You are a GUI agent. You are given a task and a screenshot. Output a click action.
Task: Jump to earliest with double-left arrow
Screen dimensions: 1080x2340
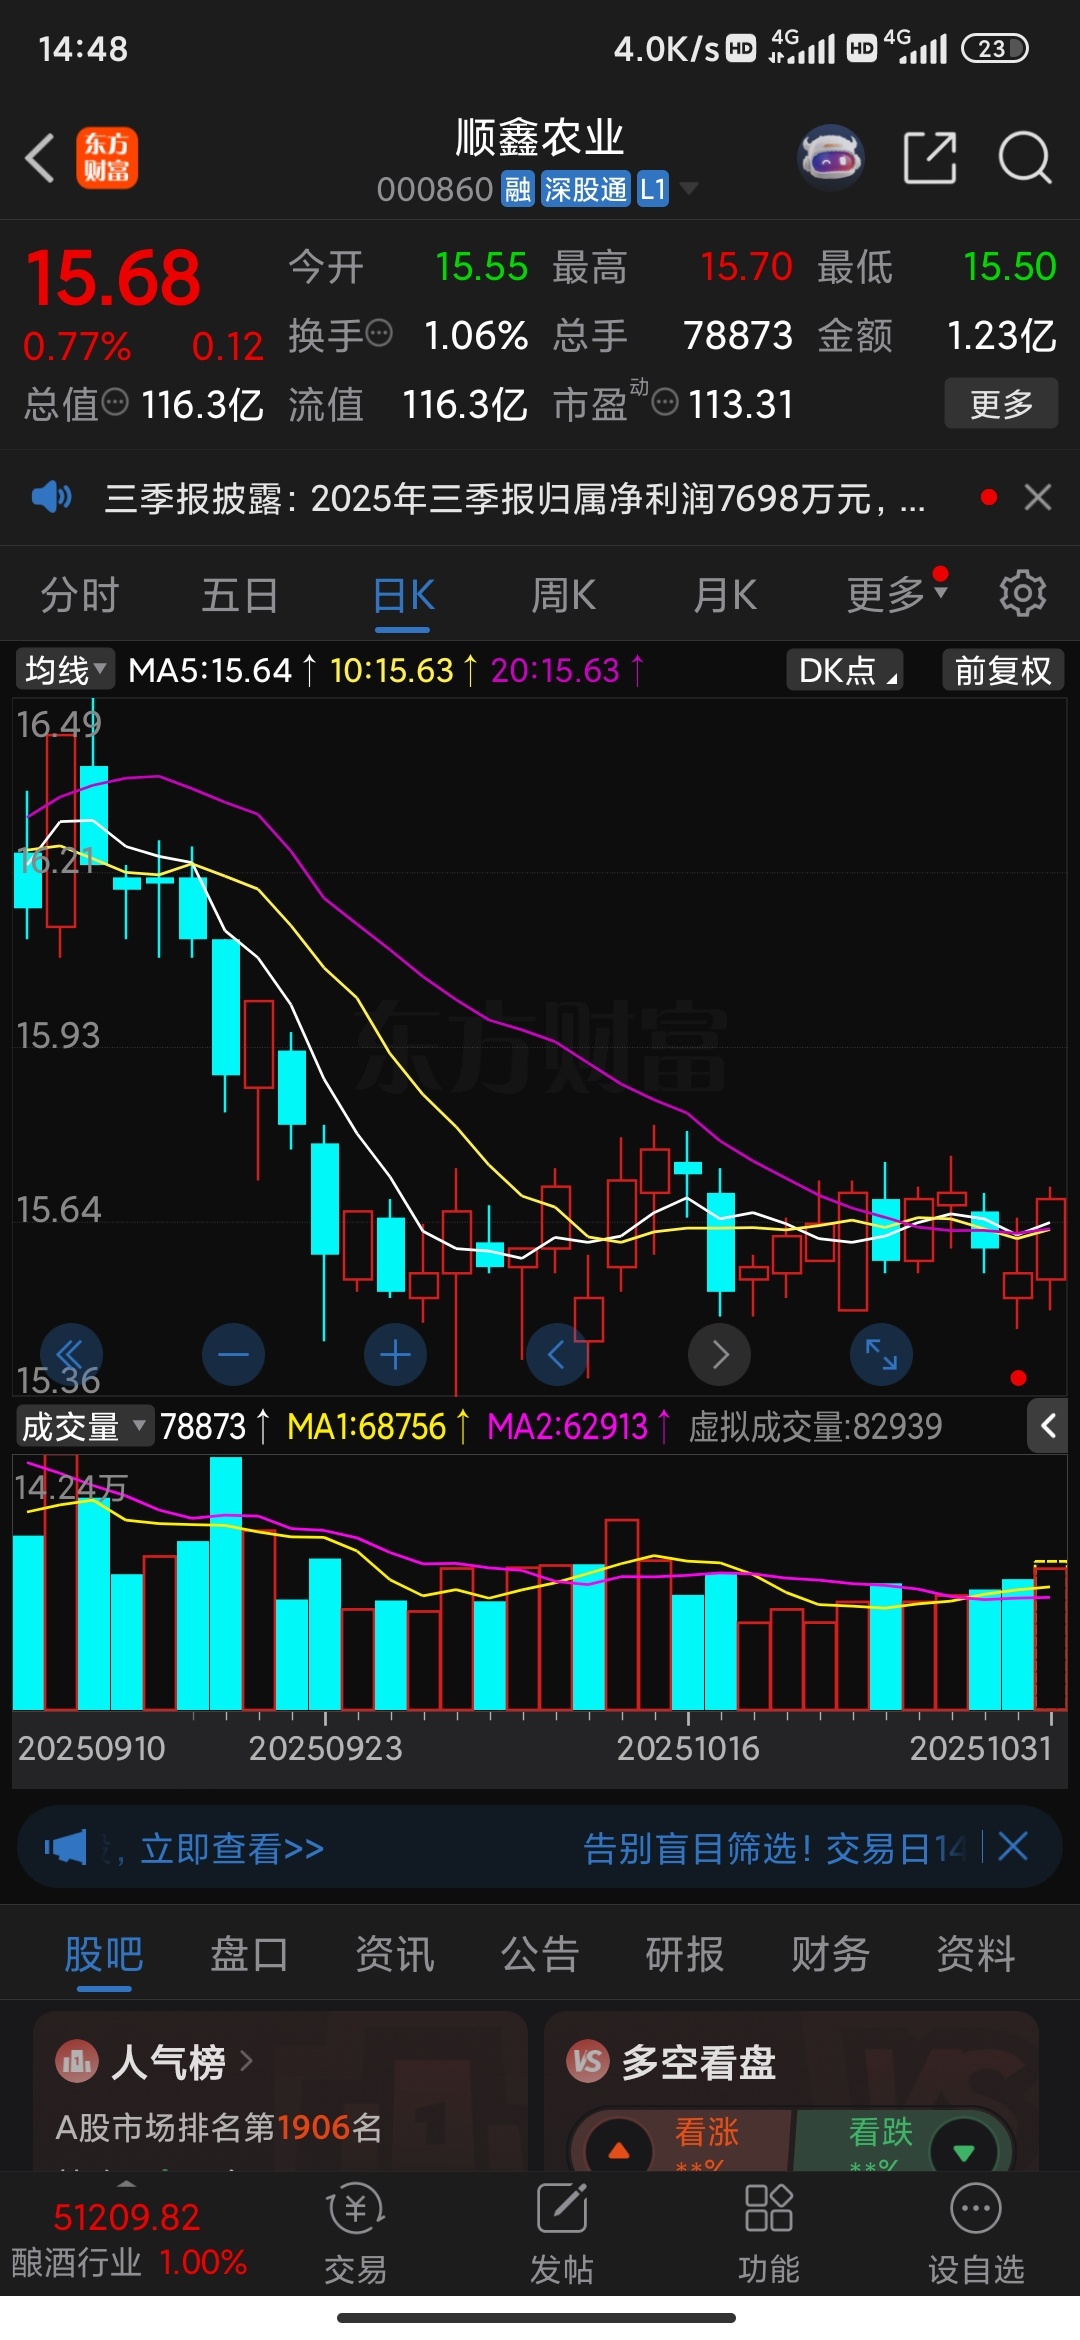(x=71, y=1355)
